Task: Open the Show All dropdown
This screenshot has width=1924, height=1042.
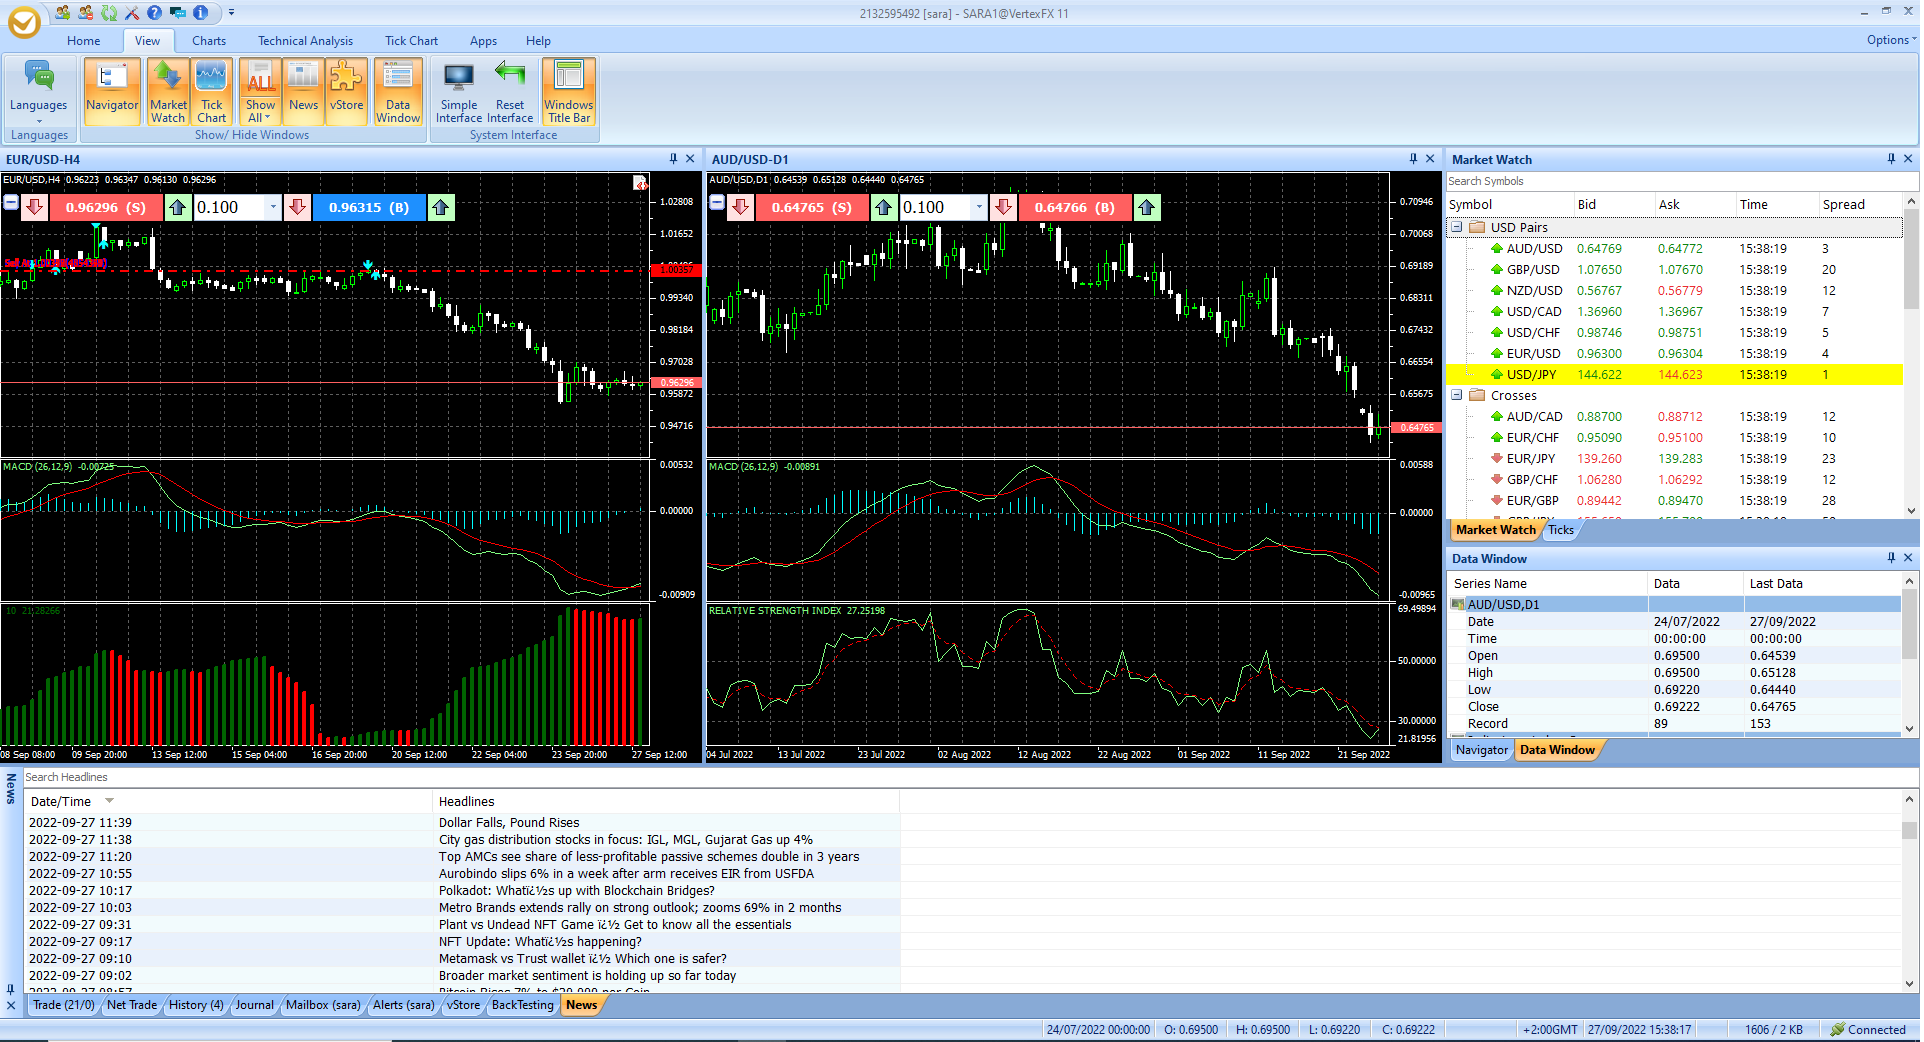Action: point(260,112)
